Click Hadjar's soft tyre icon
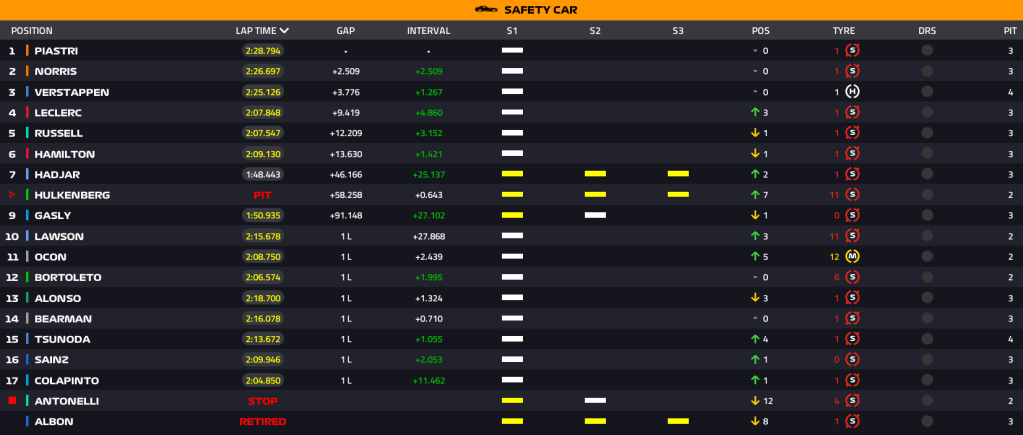 [852, 174]
